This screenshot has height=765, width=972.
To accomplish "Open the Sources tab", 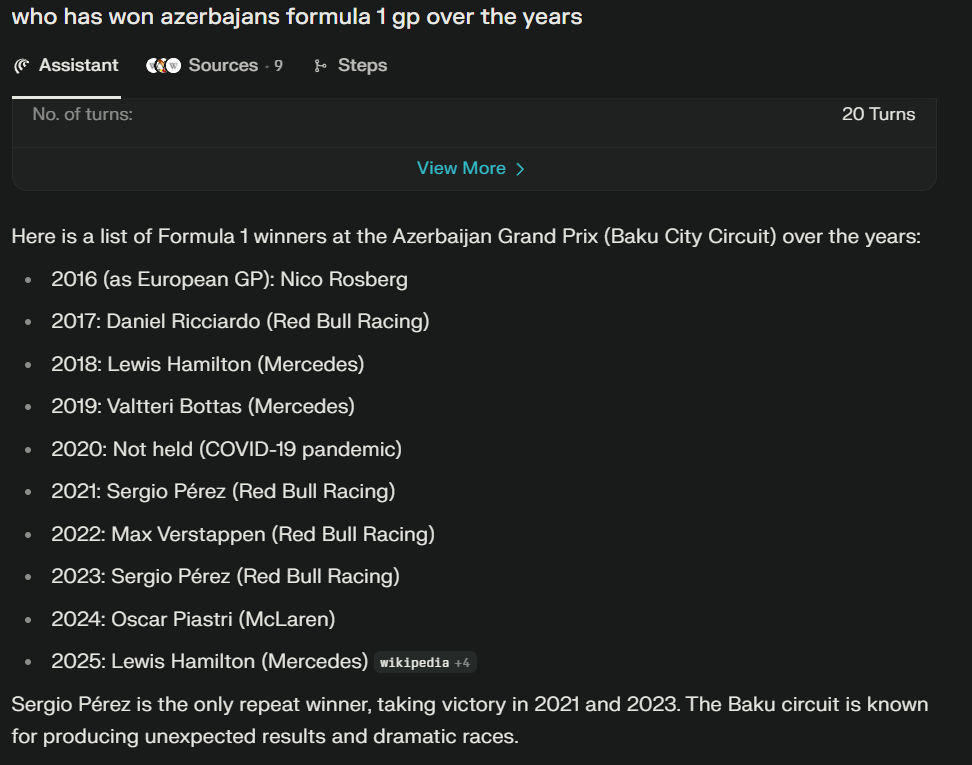I will point(214,65).
